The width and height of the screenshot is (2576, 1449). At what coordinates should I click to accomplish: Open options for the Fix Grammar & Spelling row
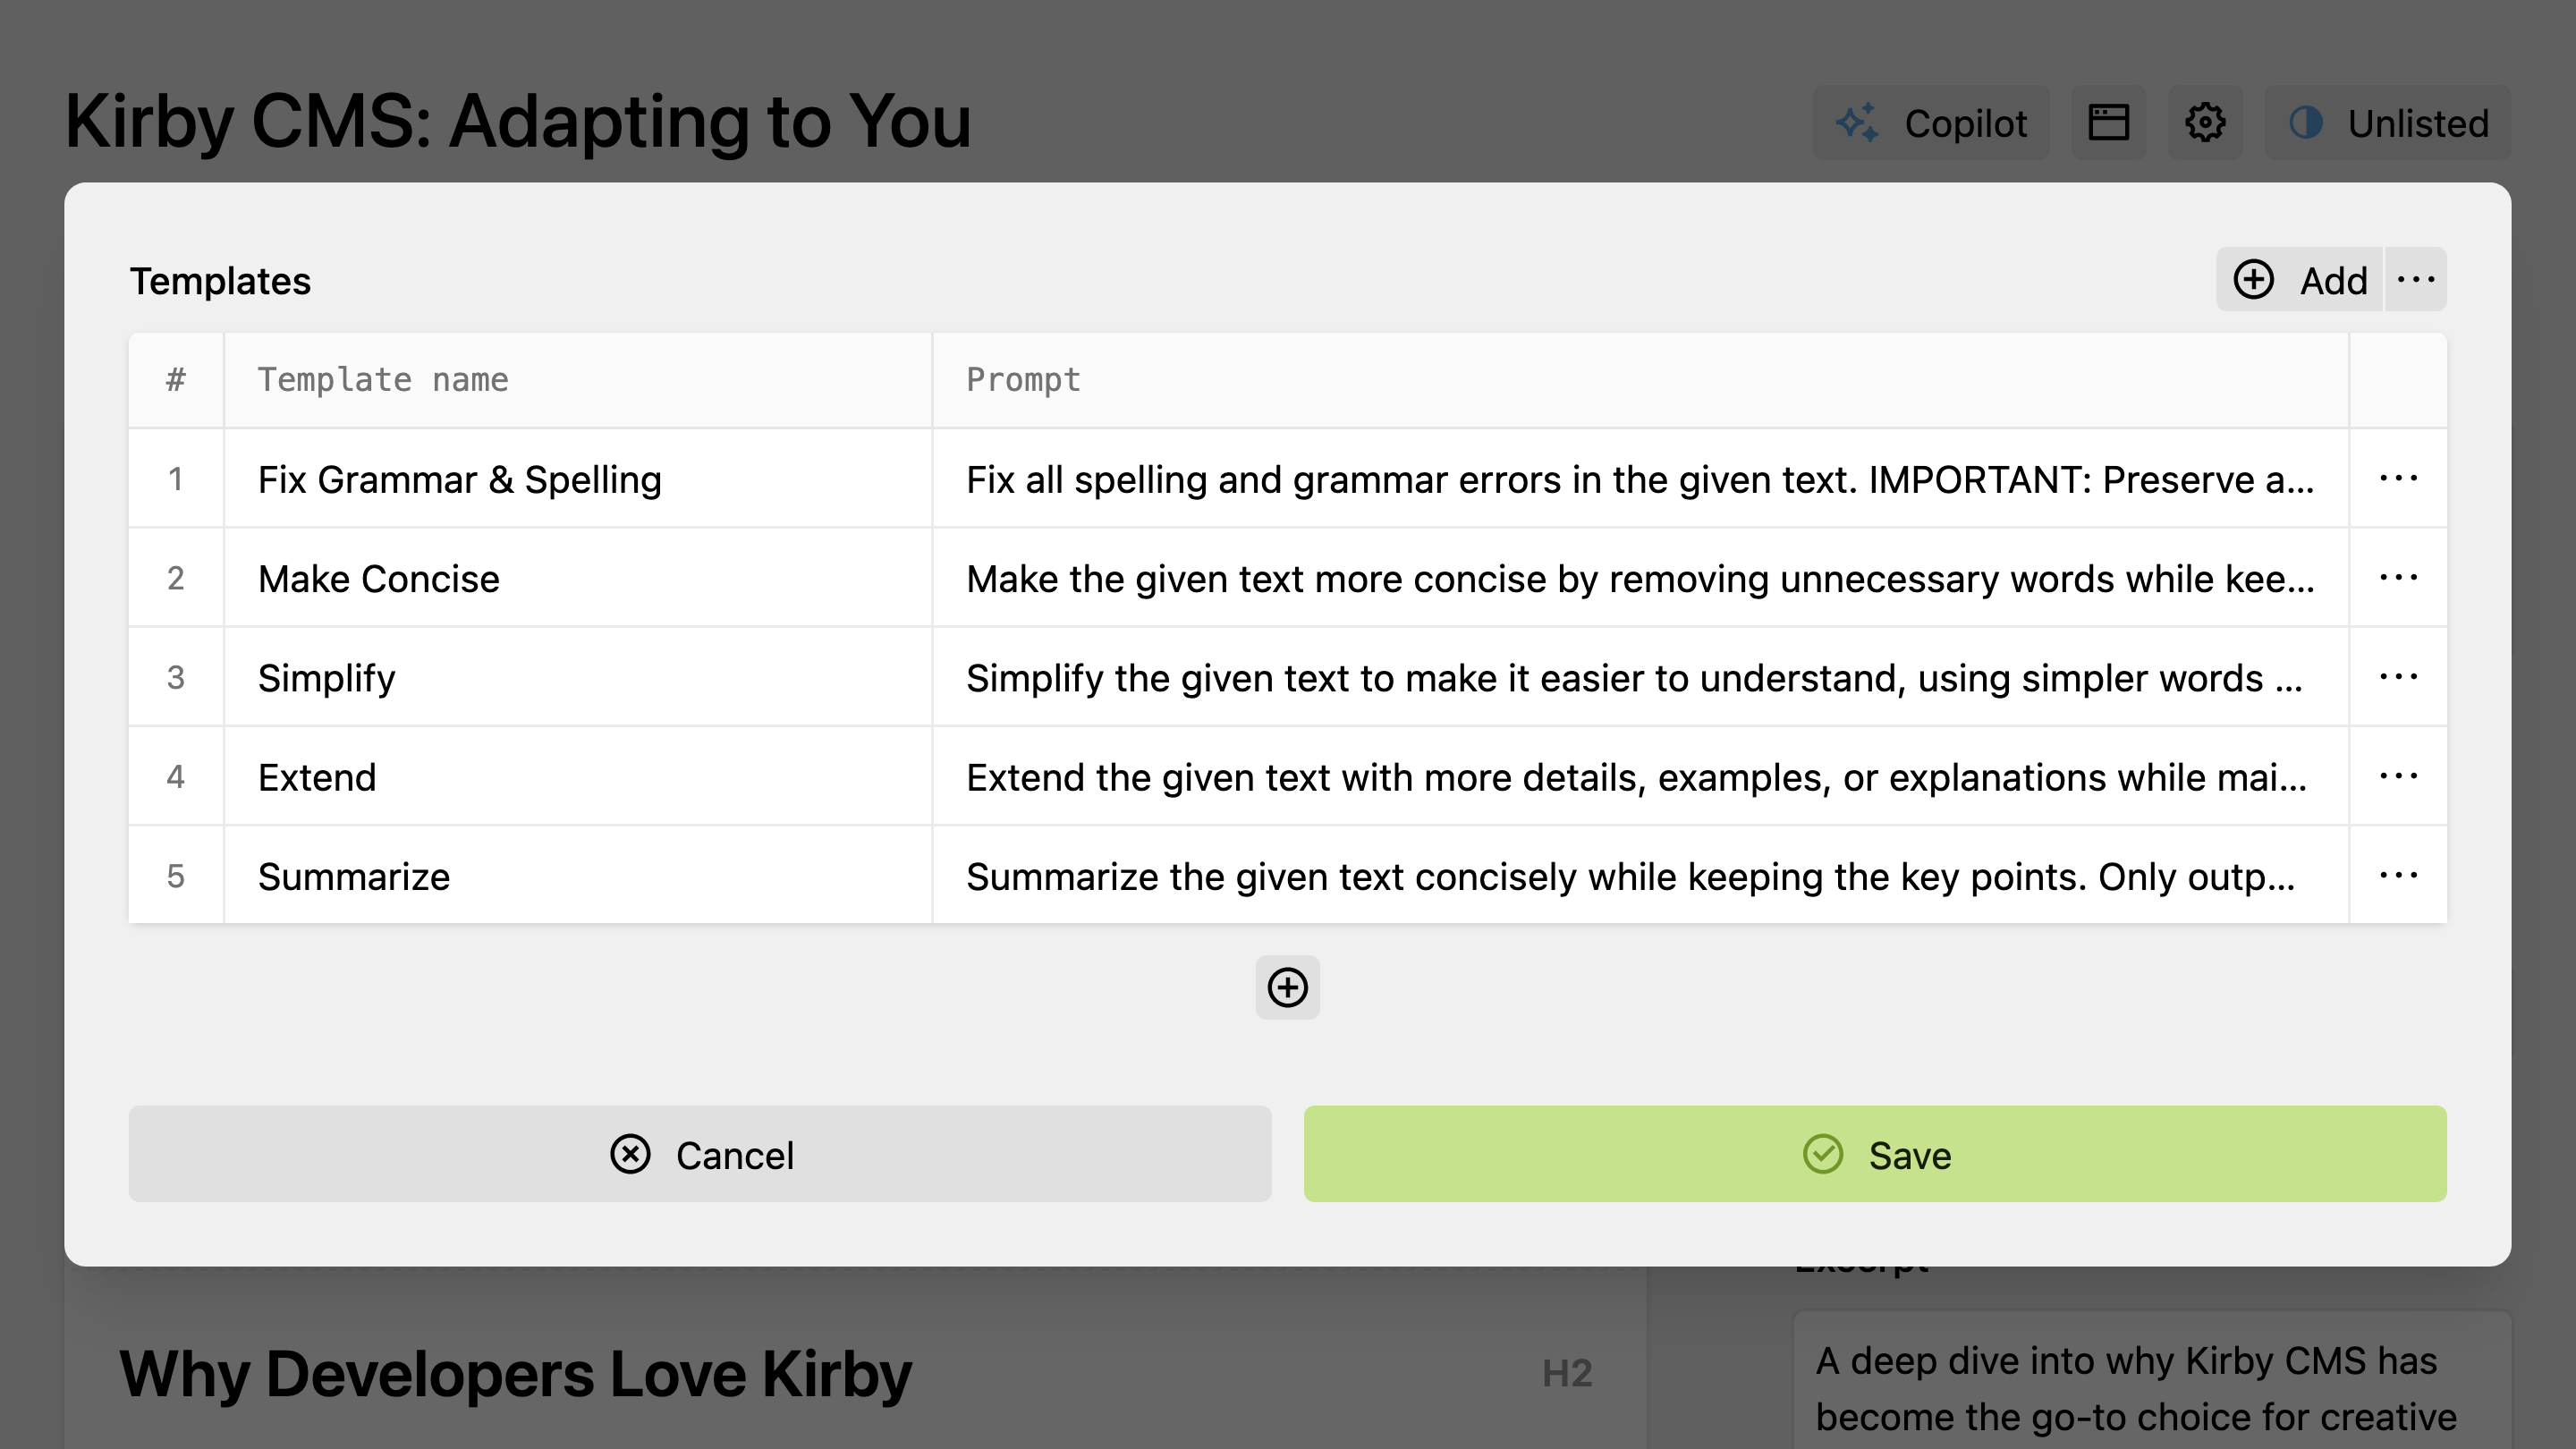[2399, 478]
